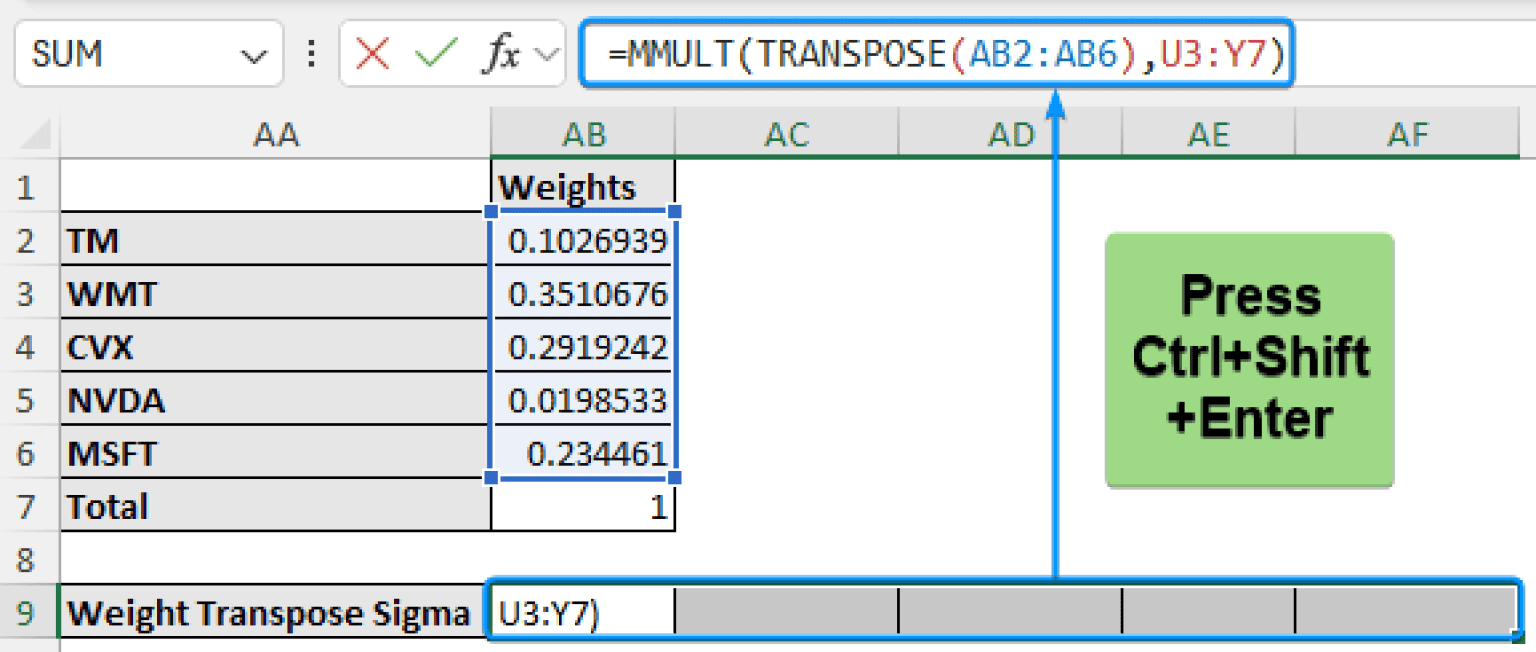Select the NVDA weight cell 0.0198533
This screenshot has height=652, width=1536.
pos(585,401)
